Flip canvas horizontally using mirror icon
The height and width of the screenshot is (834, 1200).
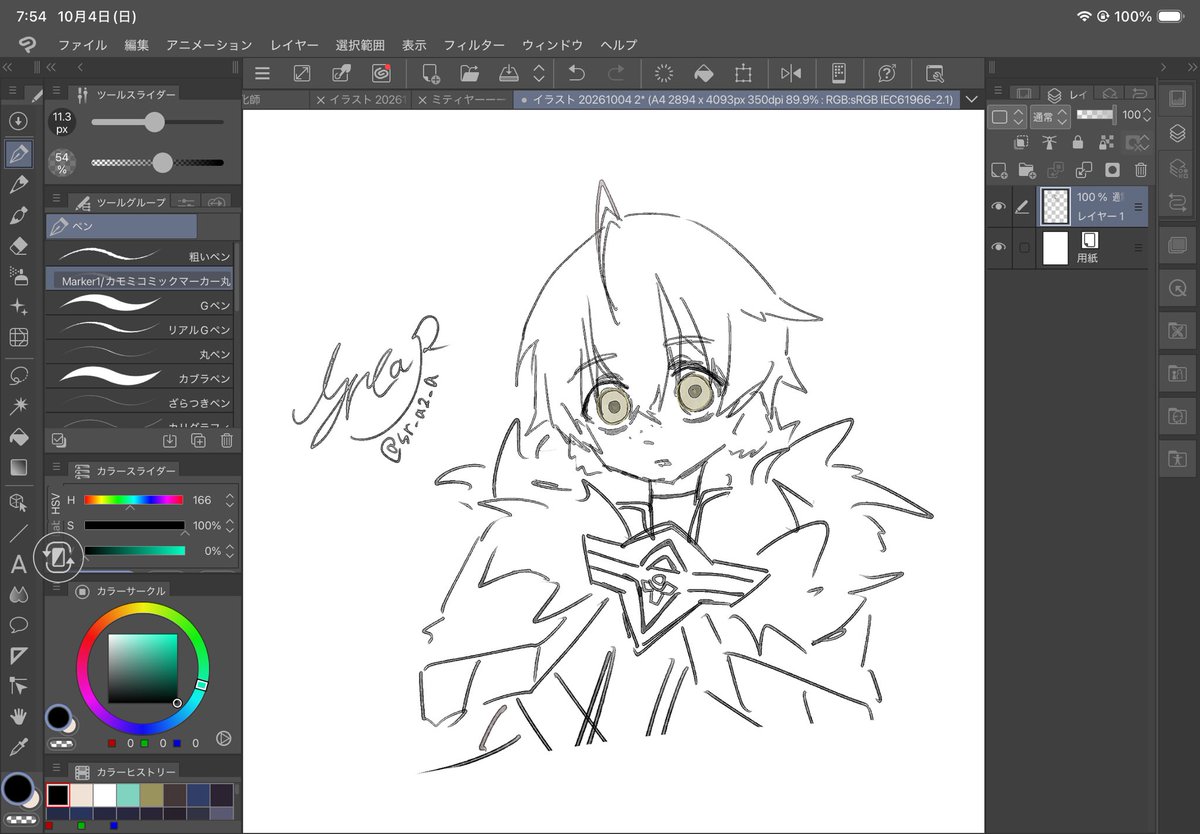pos(791,73)
